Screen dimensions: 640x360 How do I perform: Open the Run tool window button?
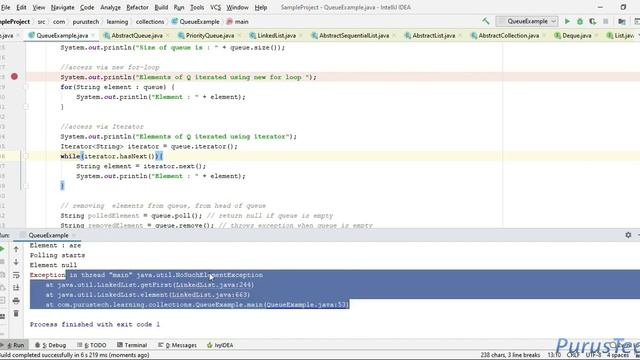click(13, 345)
